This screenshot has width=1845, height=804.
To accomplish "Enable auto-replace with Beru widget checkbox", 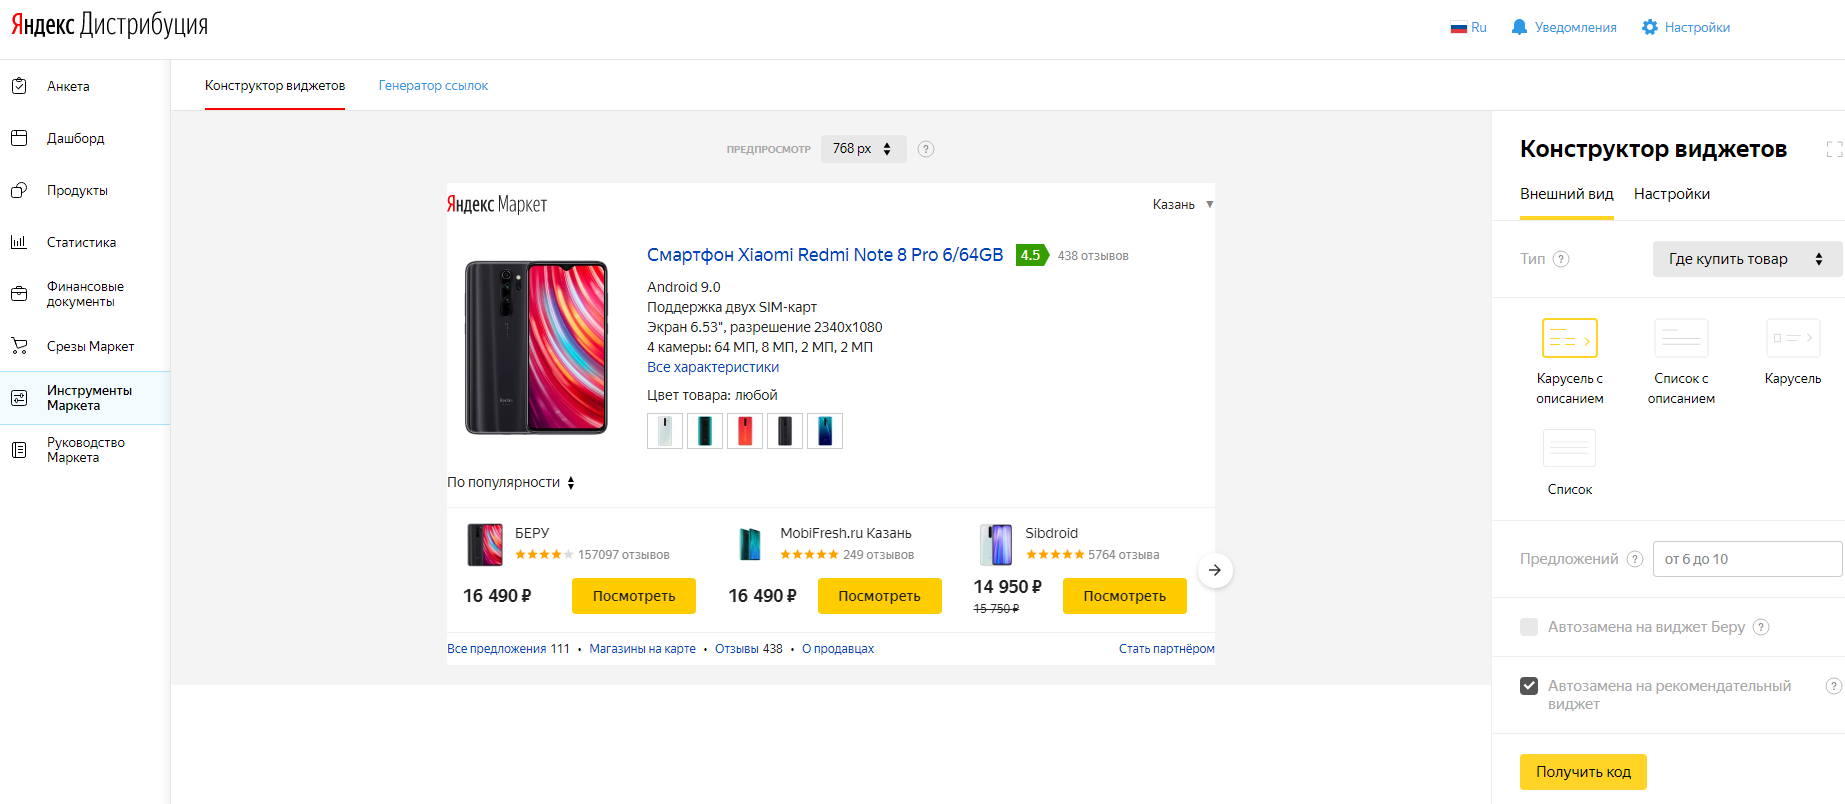I will (1529, 627).
